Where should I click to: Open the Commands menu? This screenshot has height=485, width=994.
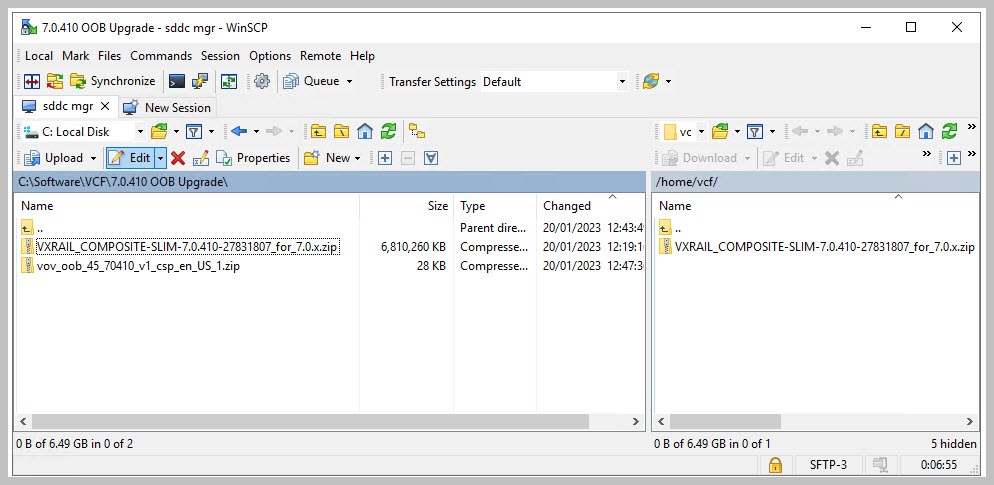tap(161, 56)
